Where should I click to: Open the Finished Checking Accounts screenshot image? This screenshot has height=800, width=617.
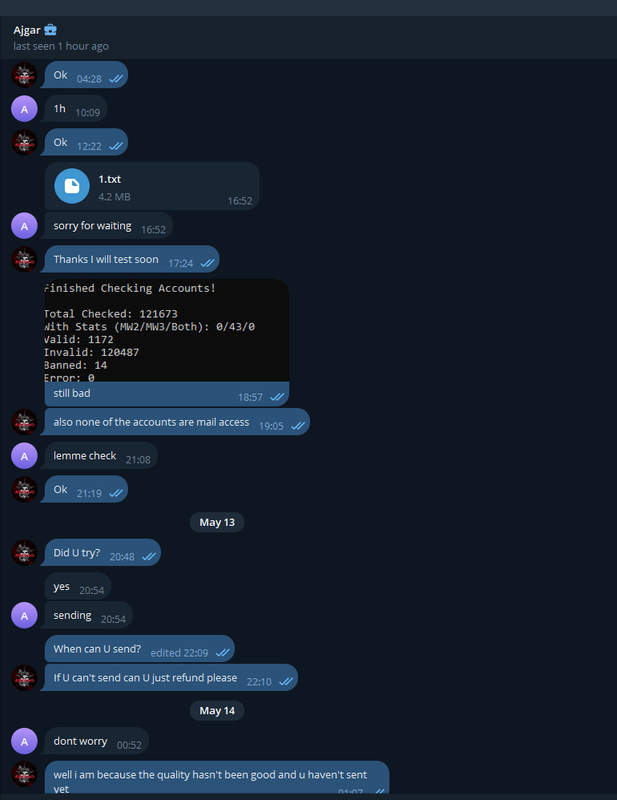click(167, 331)
